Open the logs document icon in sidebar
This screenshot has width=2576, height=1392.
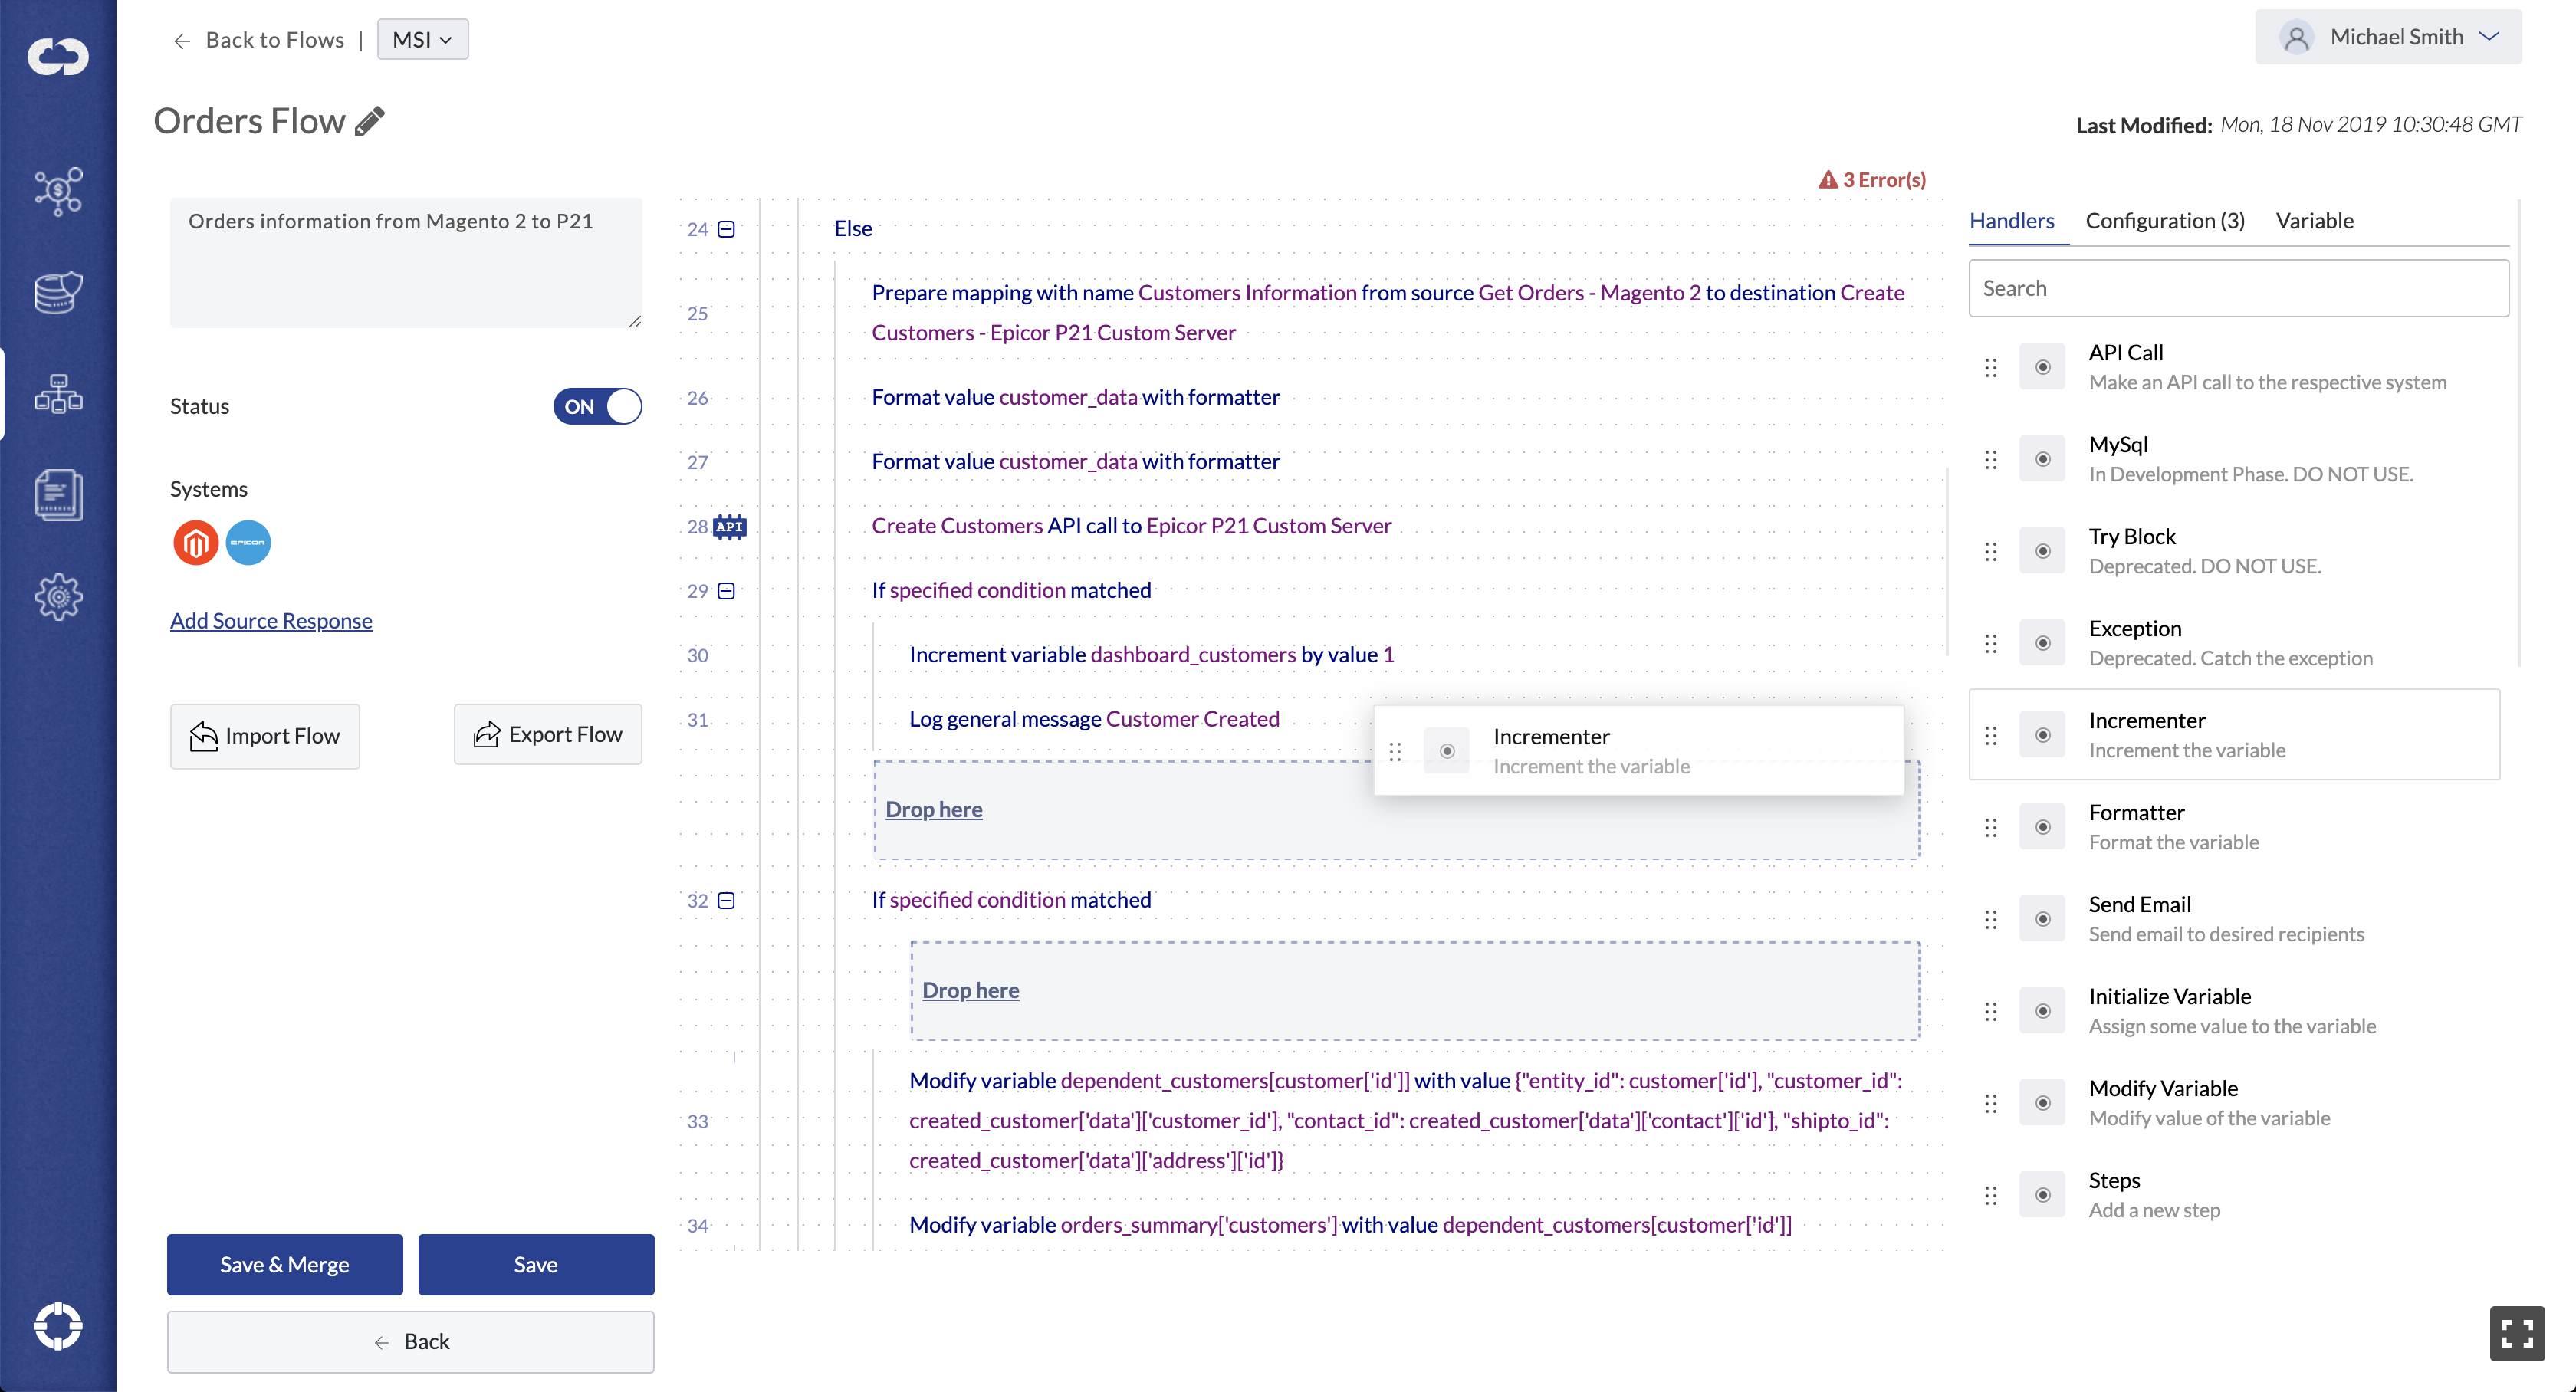(58, 495)
